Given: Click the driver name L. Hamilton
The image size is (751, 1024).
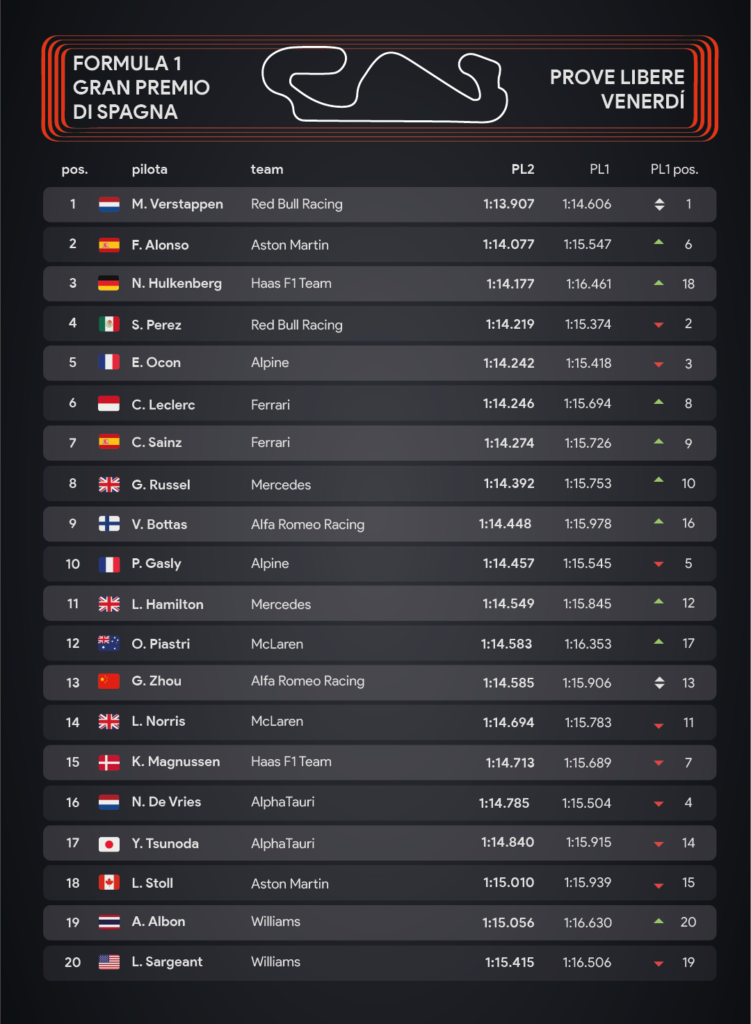Looking at the screenshot, I should point(167,605).
